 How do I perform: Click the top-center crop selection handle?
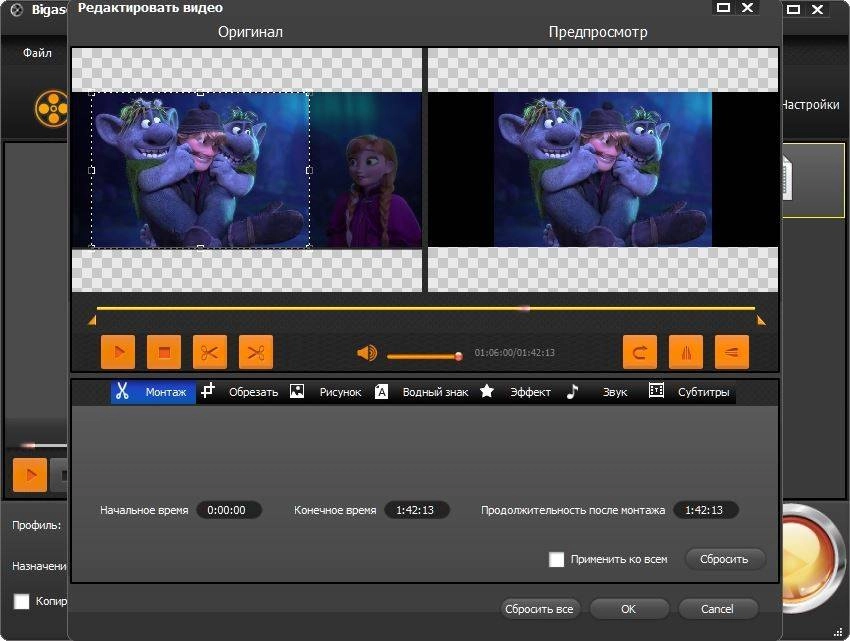pyautogui.click(x=201, y=93)
